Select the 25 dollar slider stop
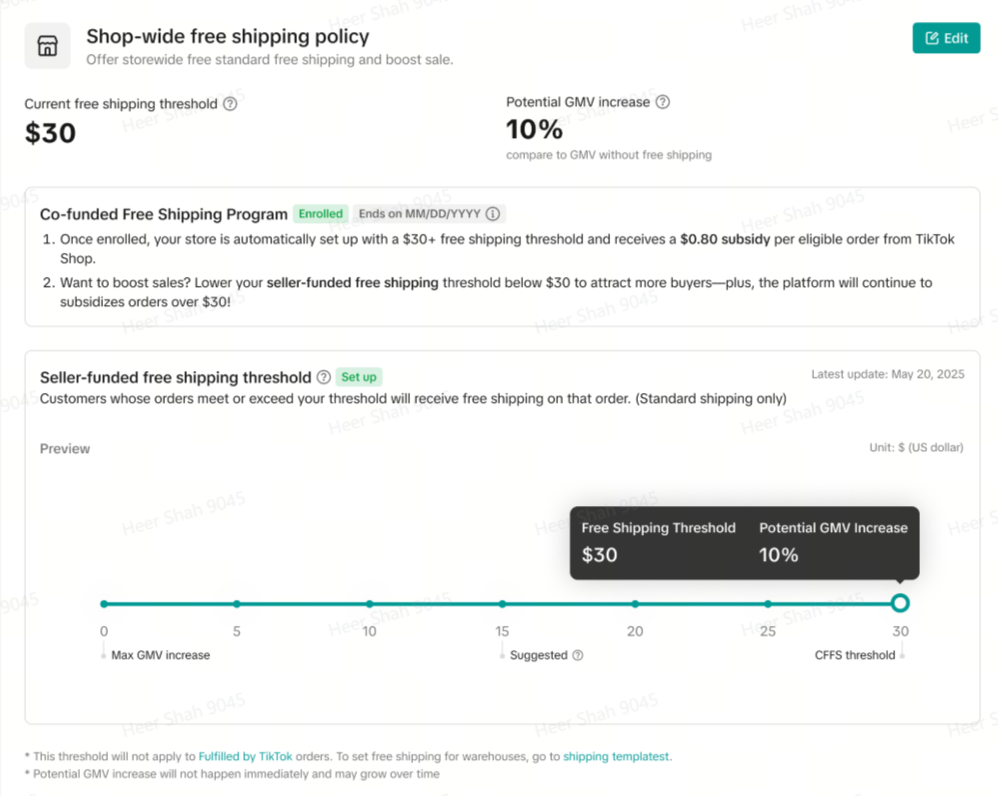998x796 pixels. pos(768,603)
